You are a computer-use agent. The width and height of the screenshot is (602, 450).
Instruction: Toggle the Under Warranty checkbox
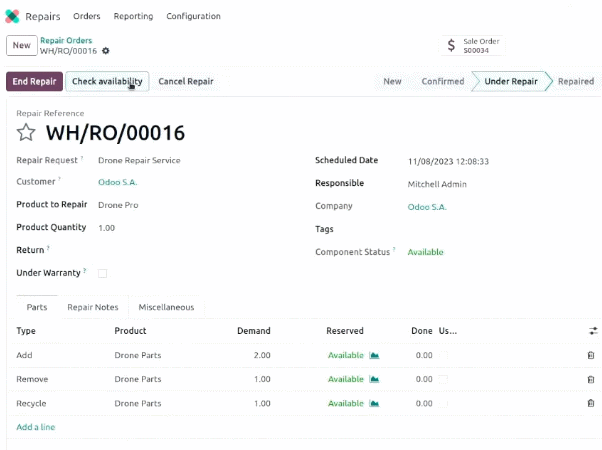102,273
